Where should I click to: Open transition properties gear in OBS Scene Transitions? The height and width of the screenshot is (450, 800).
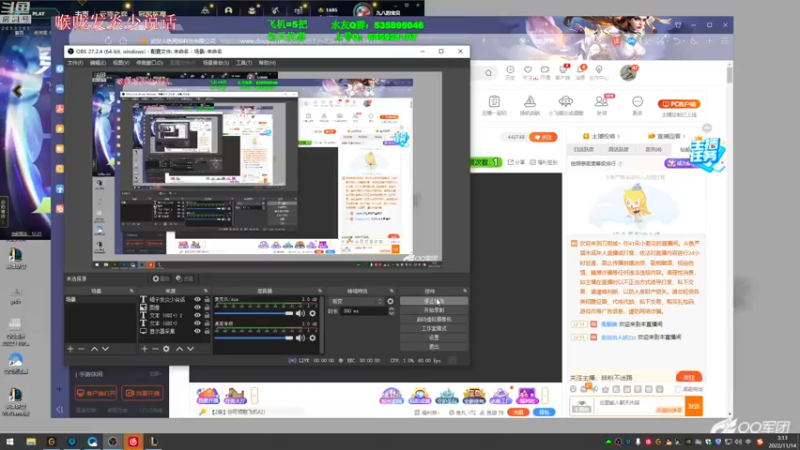(x=390, y=301)
